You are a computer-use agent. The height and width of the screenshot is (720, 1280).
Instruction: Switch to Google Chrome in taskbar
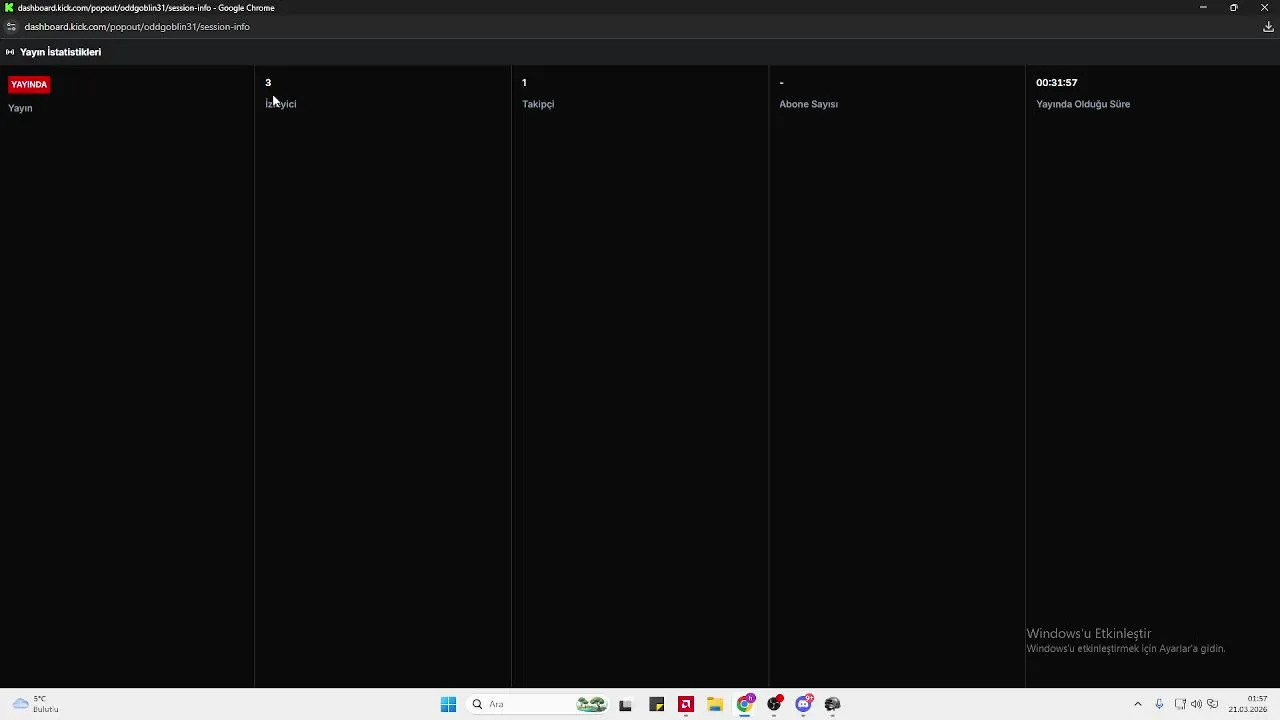745,704
